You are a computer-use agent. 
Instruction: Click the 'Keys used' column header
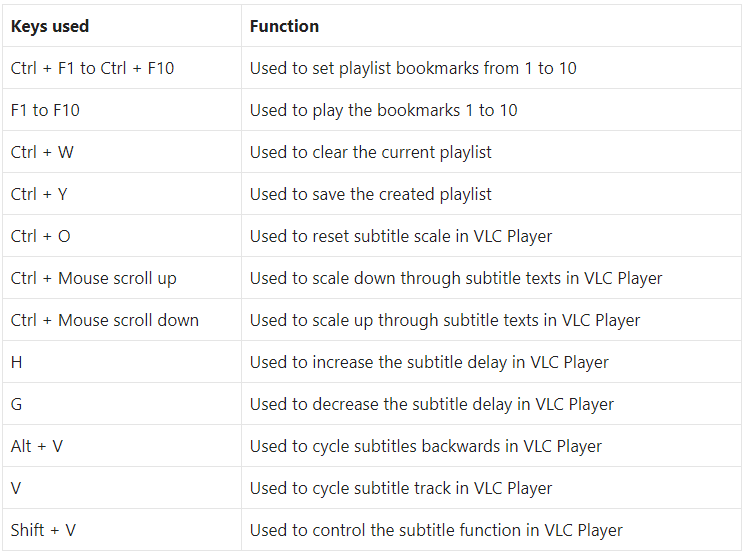click(50, 26)
